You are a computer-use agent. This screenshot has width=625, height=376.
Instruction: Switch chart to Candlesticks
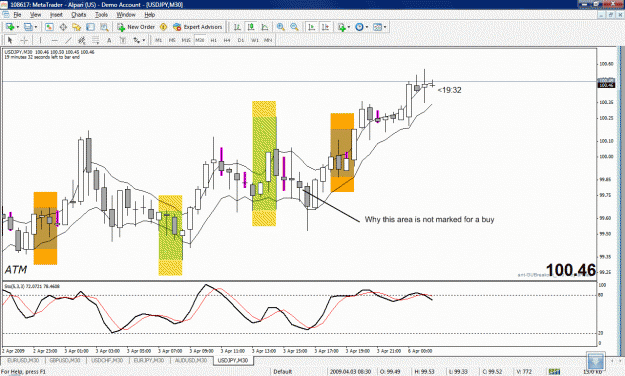tap(251, 27)
